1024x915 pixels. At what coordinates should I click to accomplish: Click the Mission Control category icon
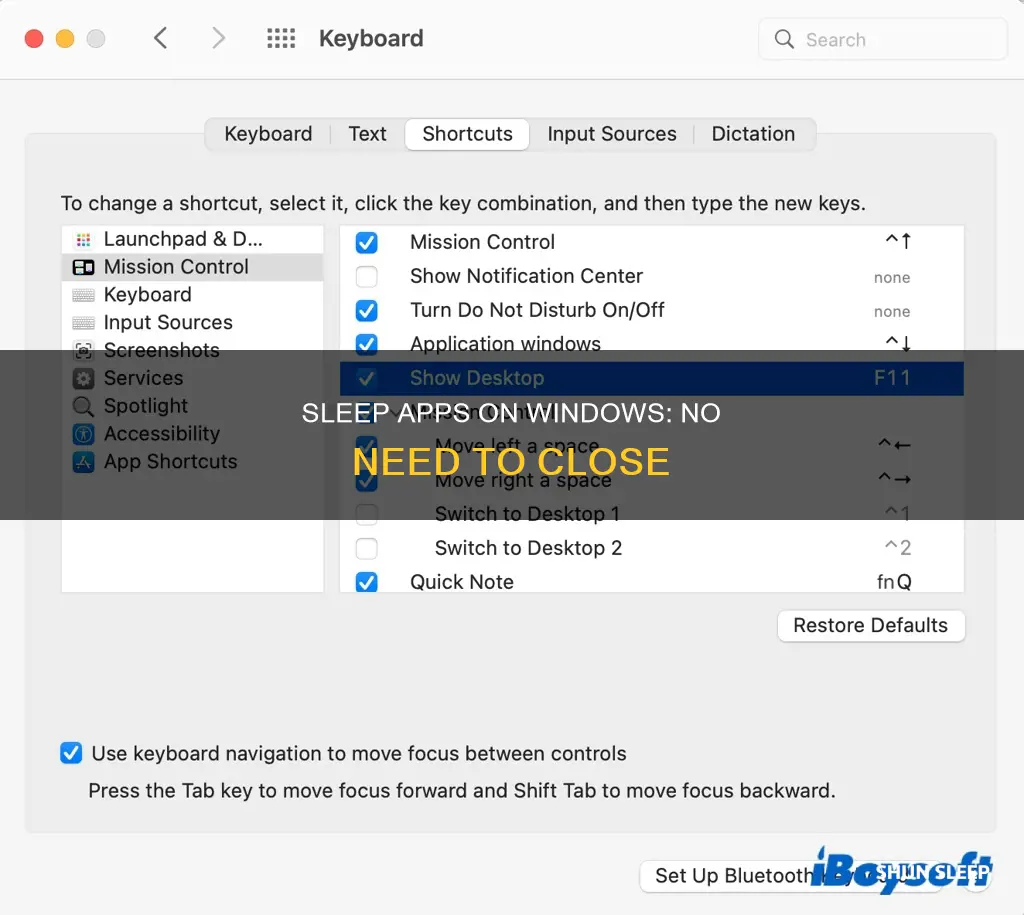click(x=83, y=267)
